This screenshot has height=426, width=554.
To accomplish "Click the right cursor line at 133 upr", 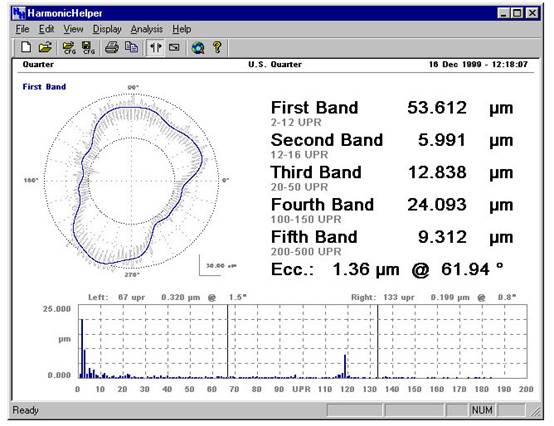I will 377,341.
